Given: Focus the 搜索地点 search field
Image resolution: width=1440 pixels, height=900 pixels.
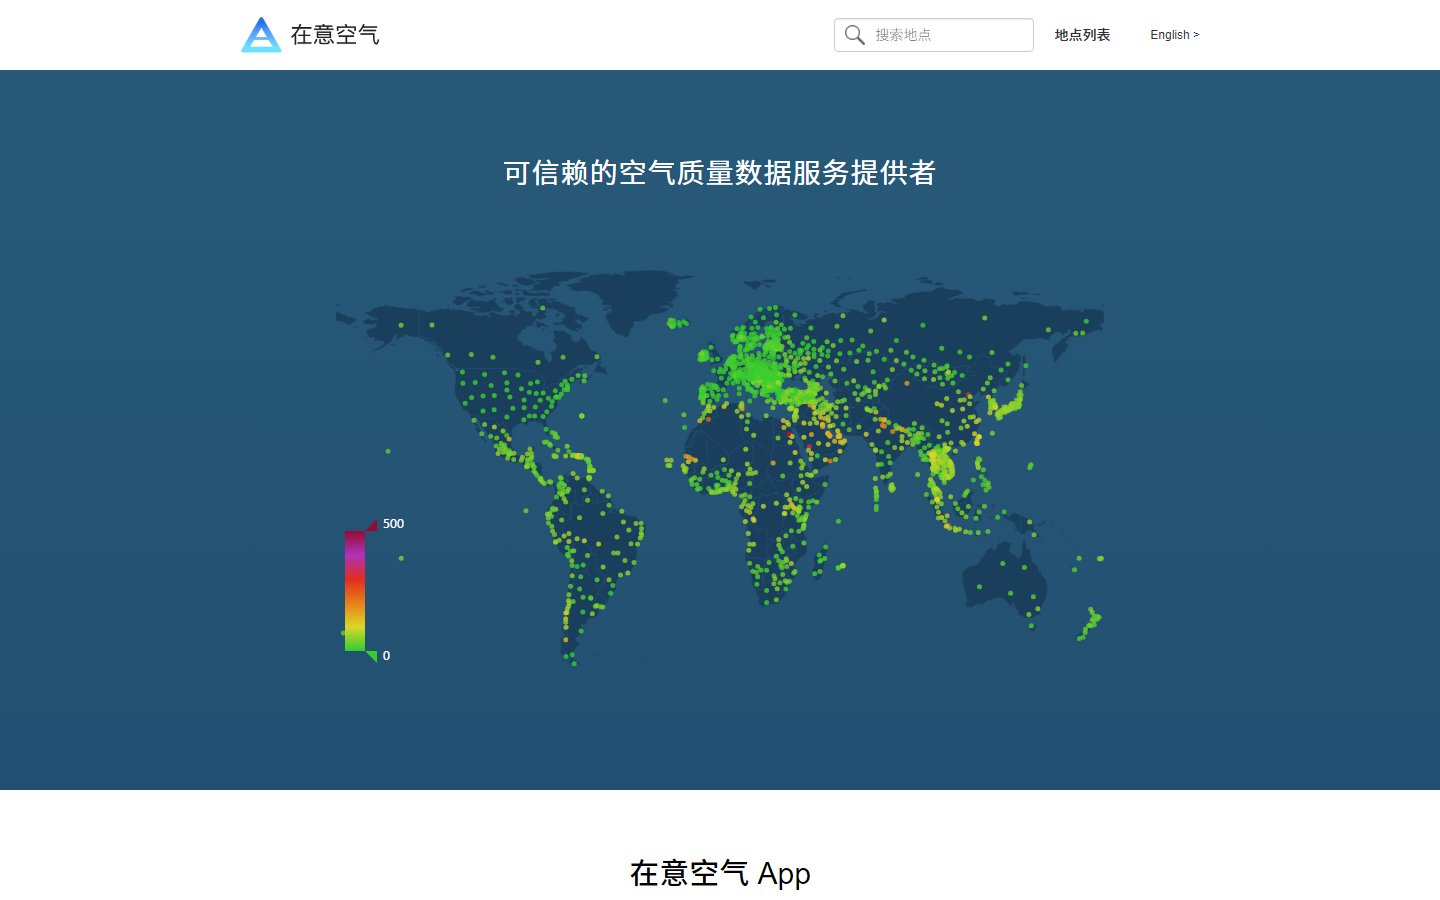Looking at the screenshot, I should point(934,35).
